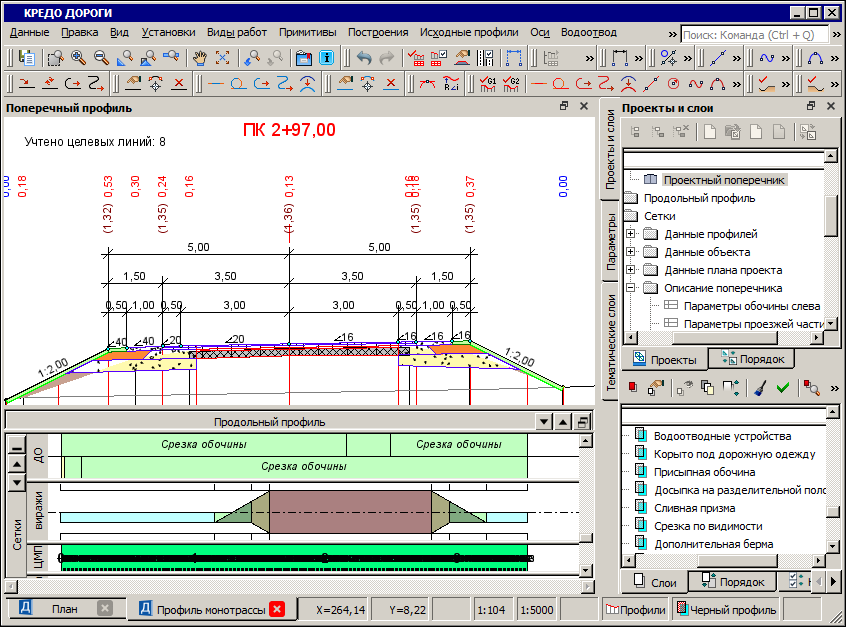
Task: Click the zoom in magnifier
Action: pos(78,58)
